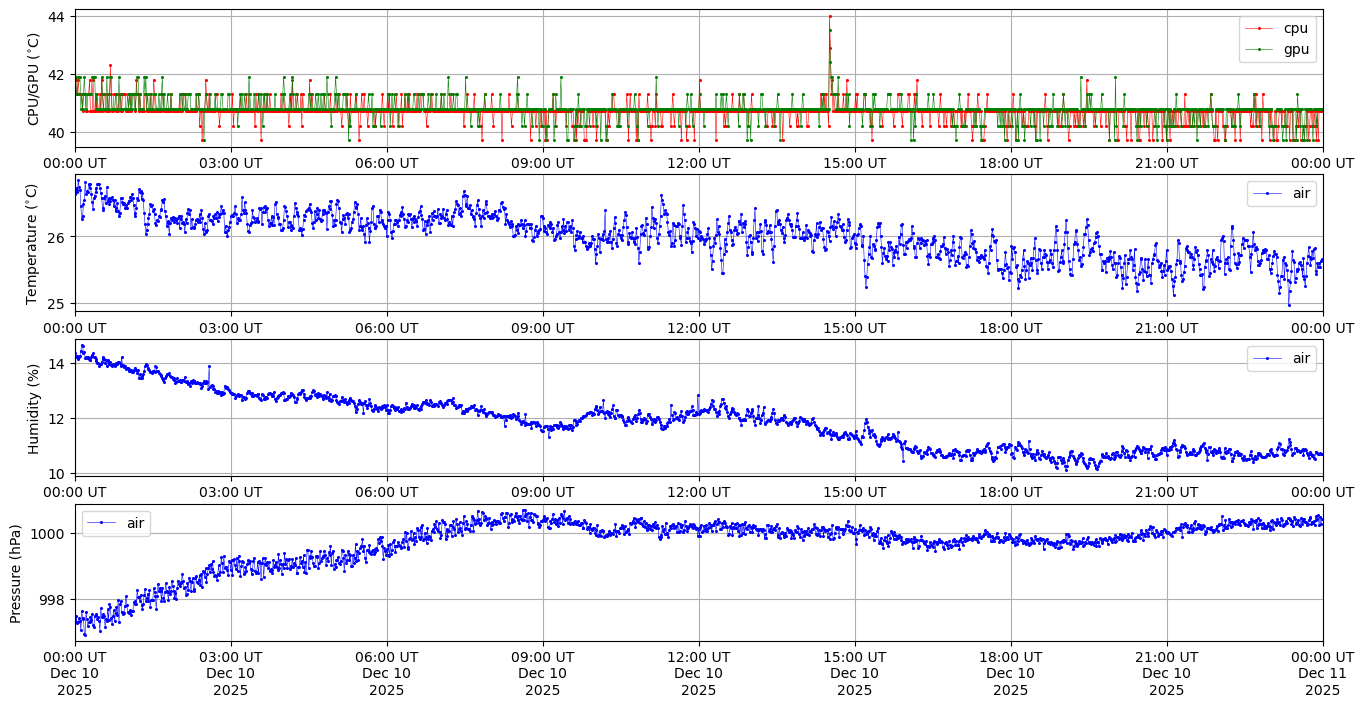Click 09:00 UT label under the CPU/GPU plot
Screen dimensions: 1364x707
[x=542, y=162]
